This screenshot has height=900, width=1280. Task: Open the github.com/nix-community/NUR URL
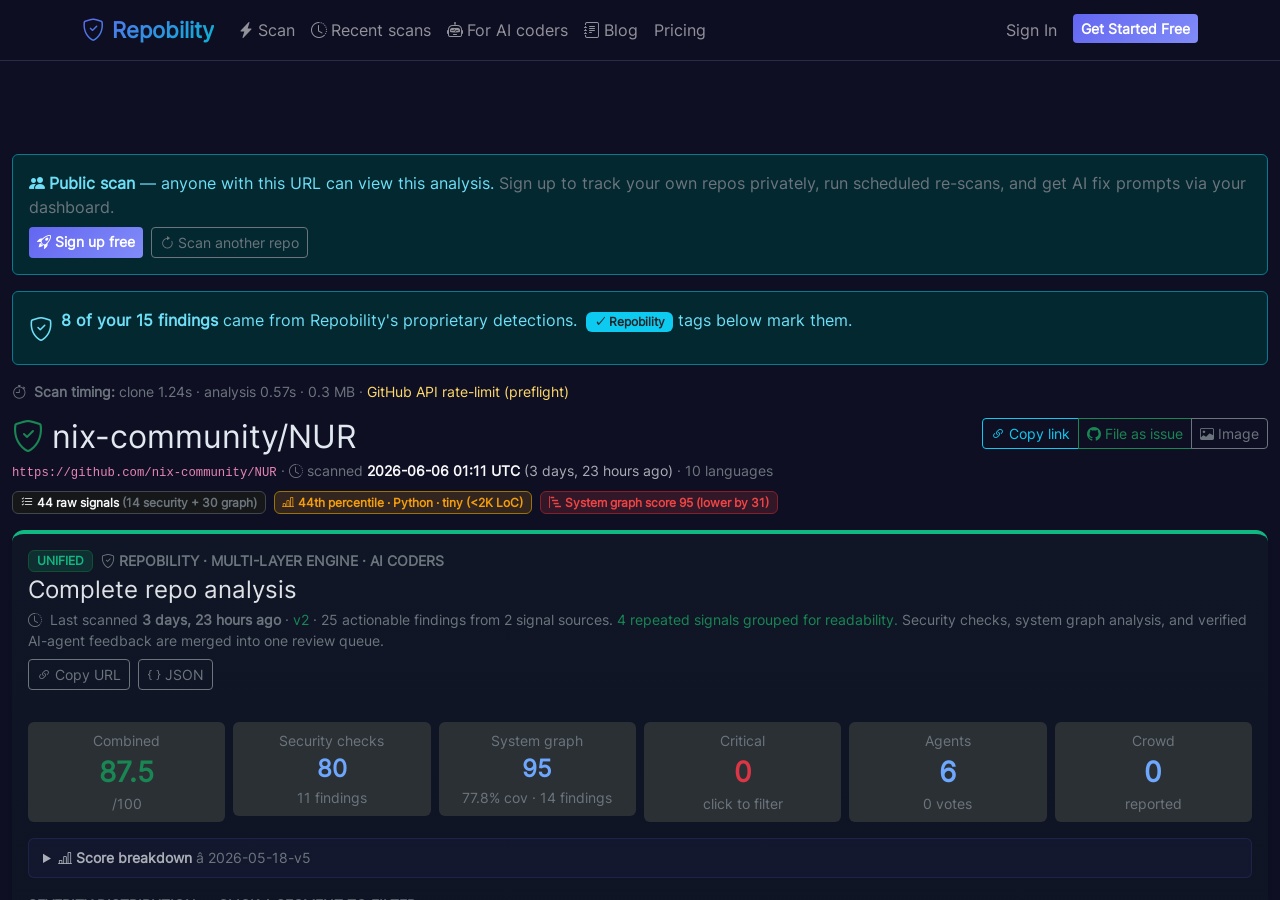click(x=144, y=472)
